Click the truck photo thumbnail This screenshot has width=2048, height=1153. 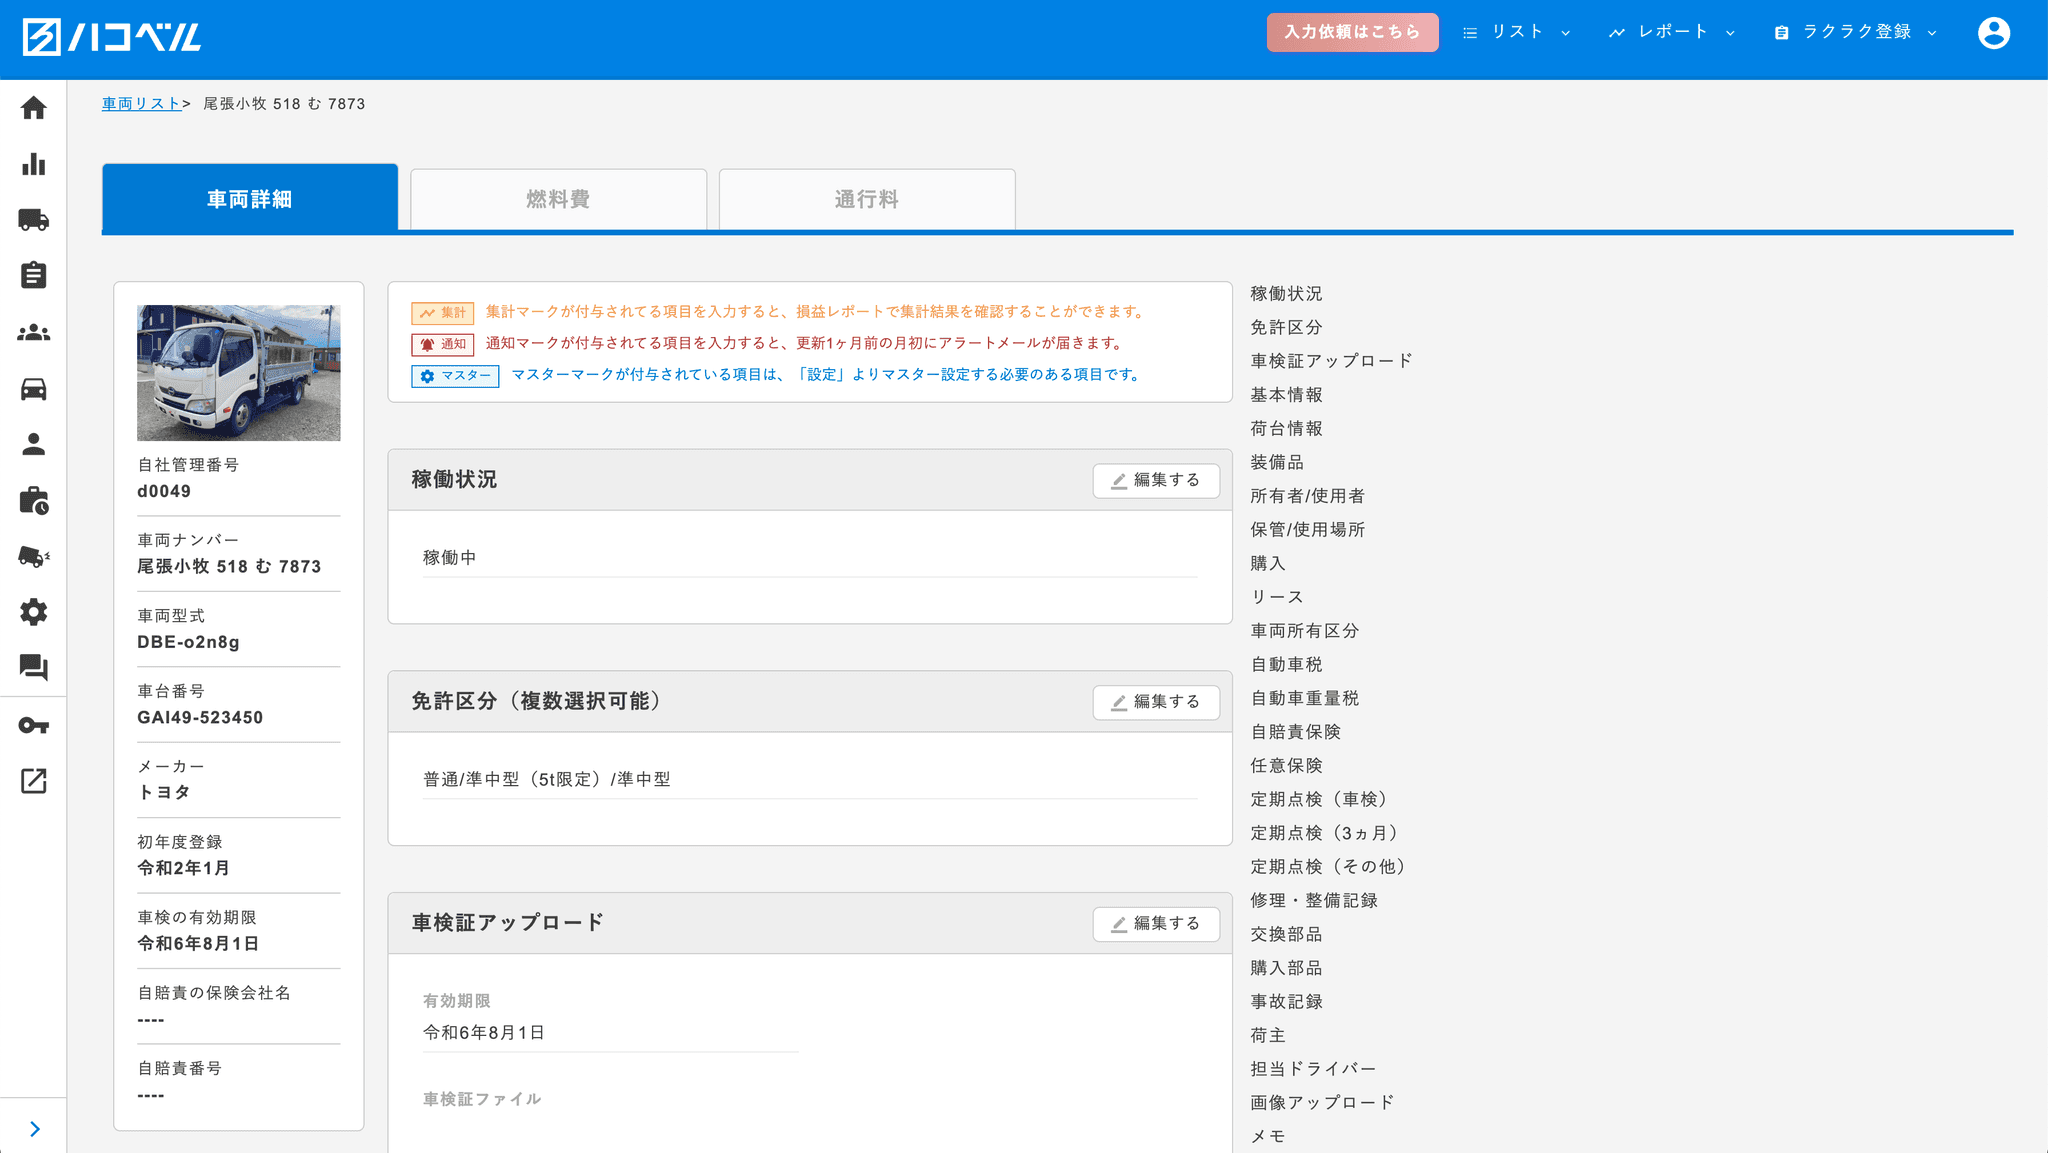238,373
